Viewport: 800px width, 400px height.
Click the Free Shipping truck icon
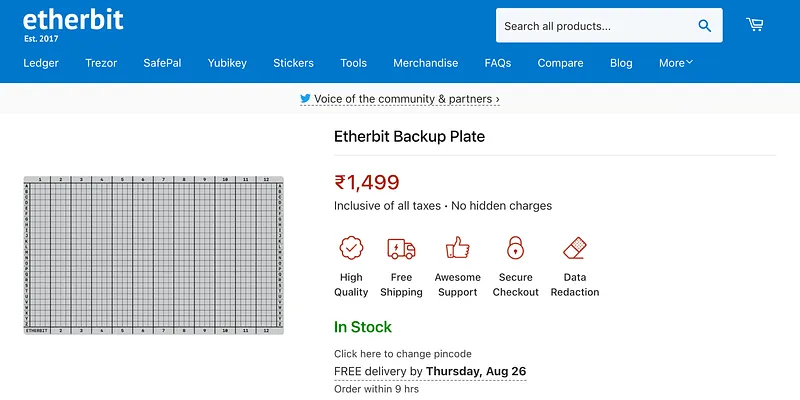point(401,248)
